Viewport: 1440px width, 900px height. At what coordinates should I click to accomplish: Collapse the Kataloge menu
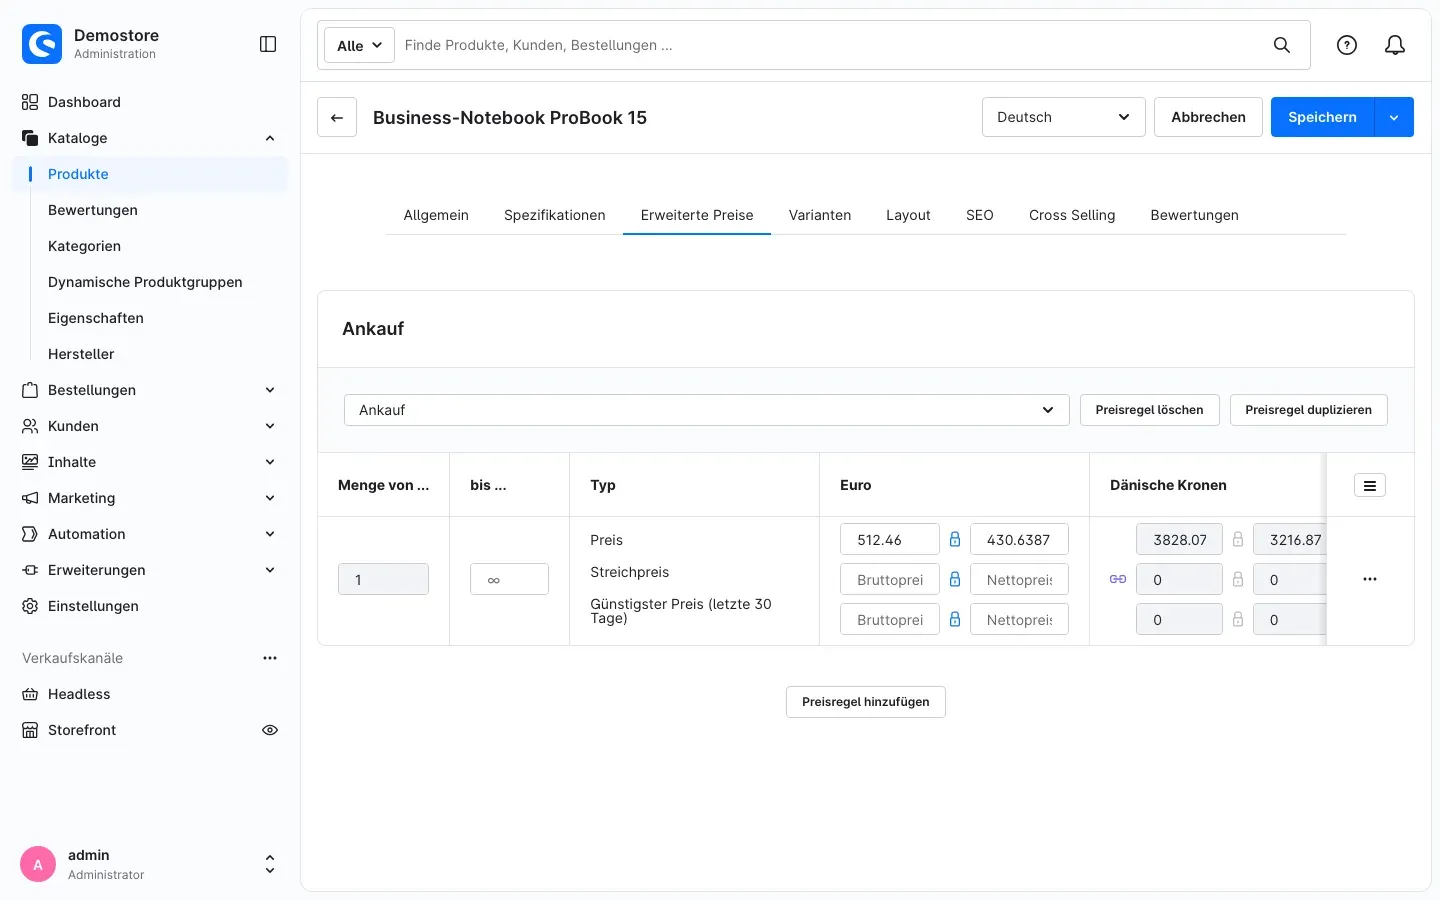point(270,138)
